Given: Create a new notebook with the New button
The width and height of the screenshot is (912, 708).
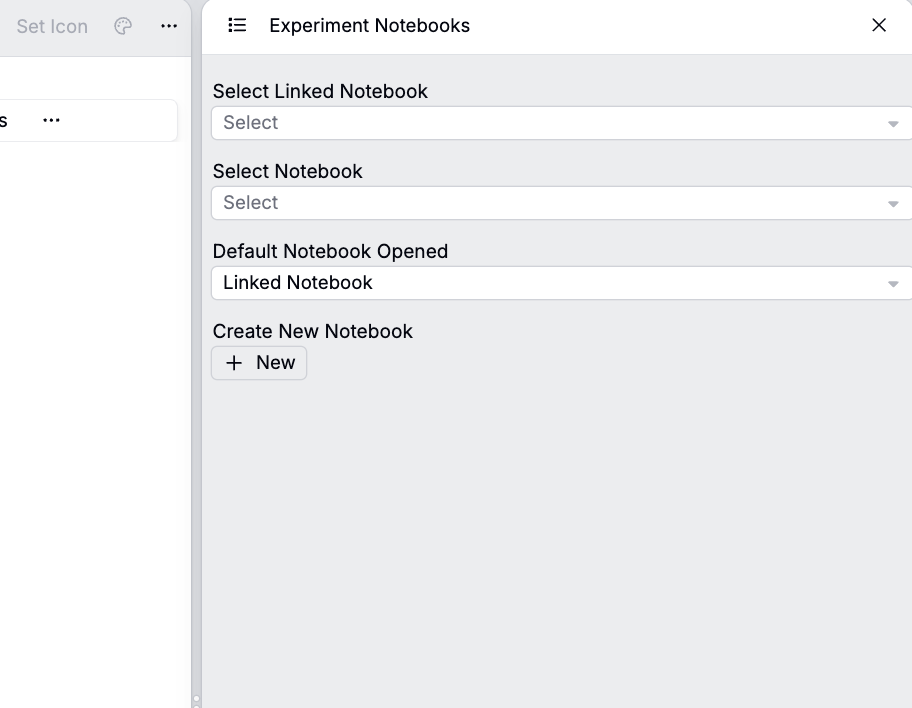Looking at the screenshot, I should coord(259,363).
